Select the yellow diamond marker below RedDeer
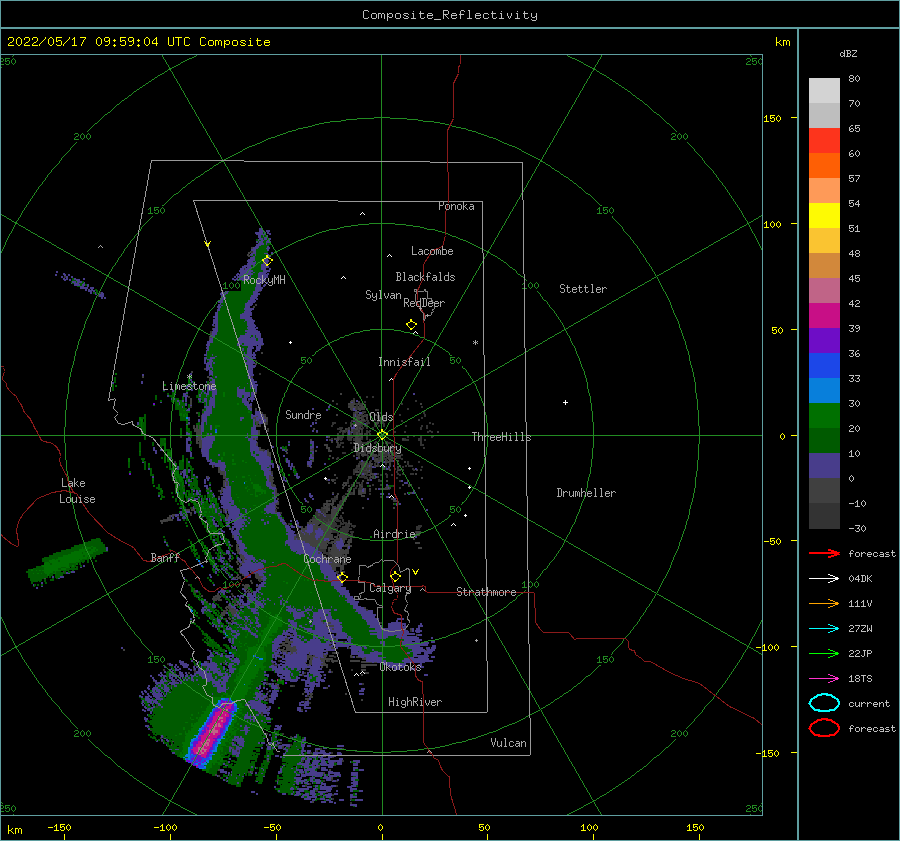Screen dimensions: 900x841 pos(411,324)
